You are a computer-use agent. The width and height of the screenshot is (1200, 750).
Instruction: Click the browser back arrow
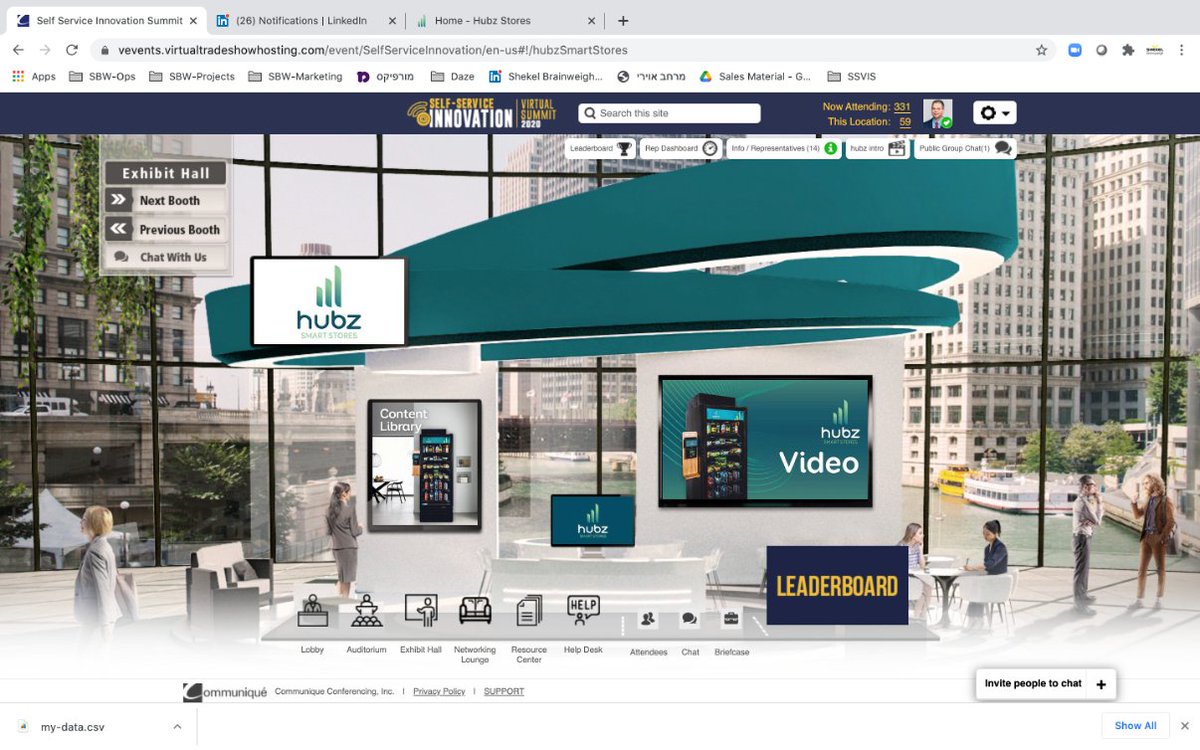pyautogui.click(x=18, y=49)
